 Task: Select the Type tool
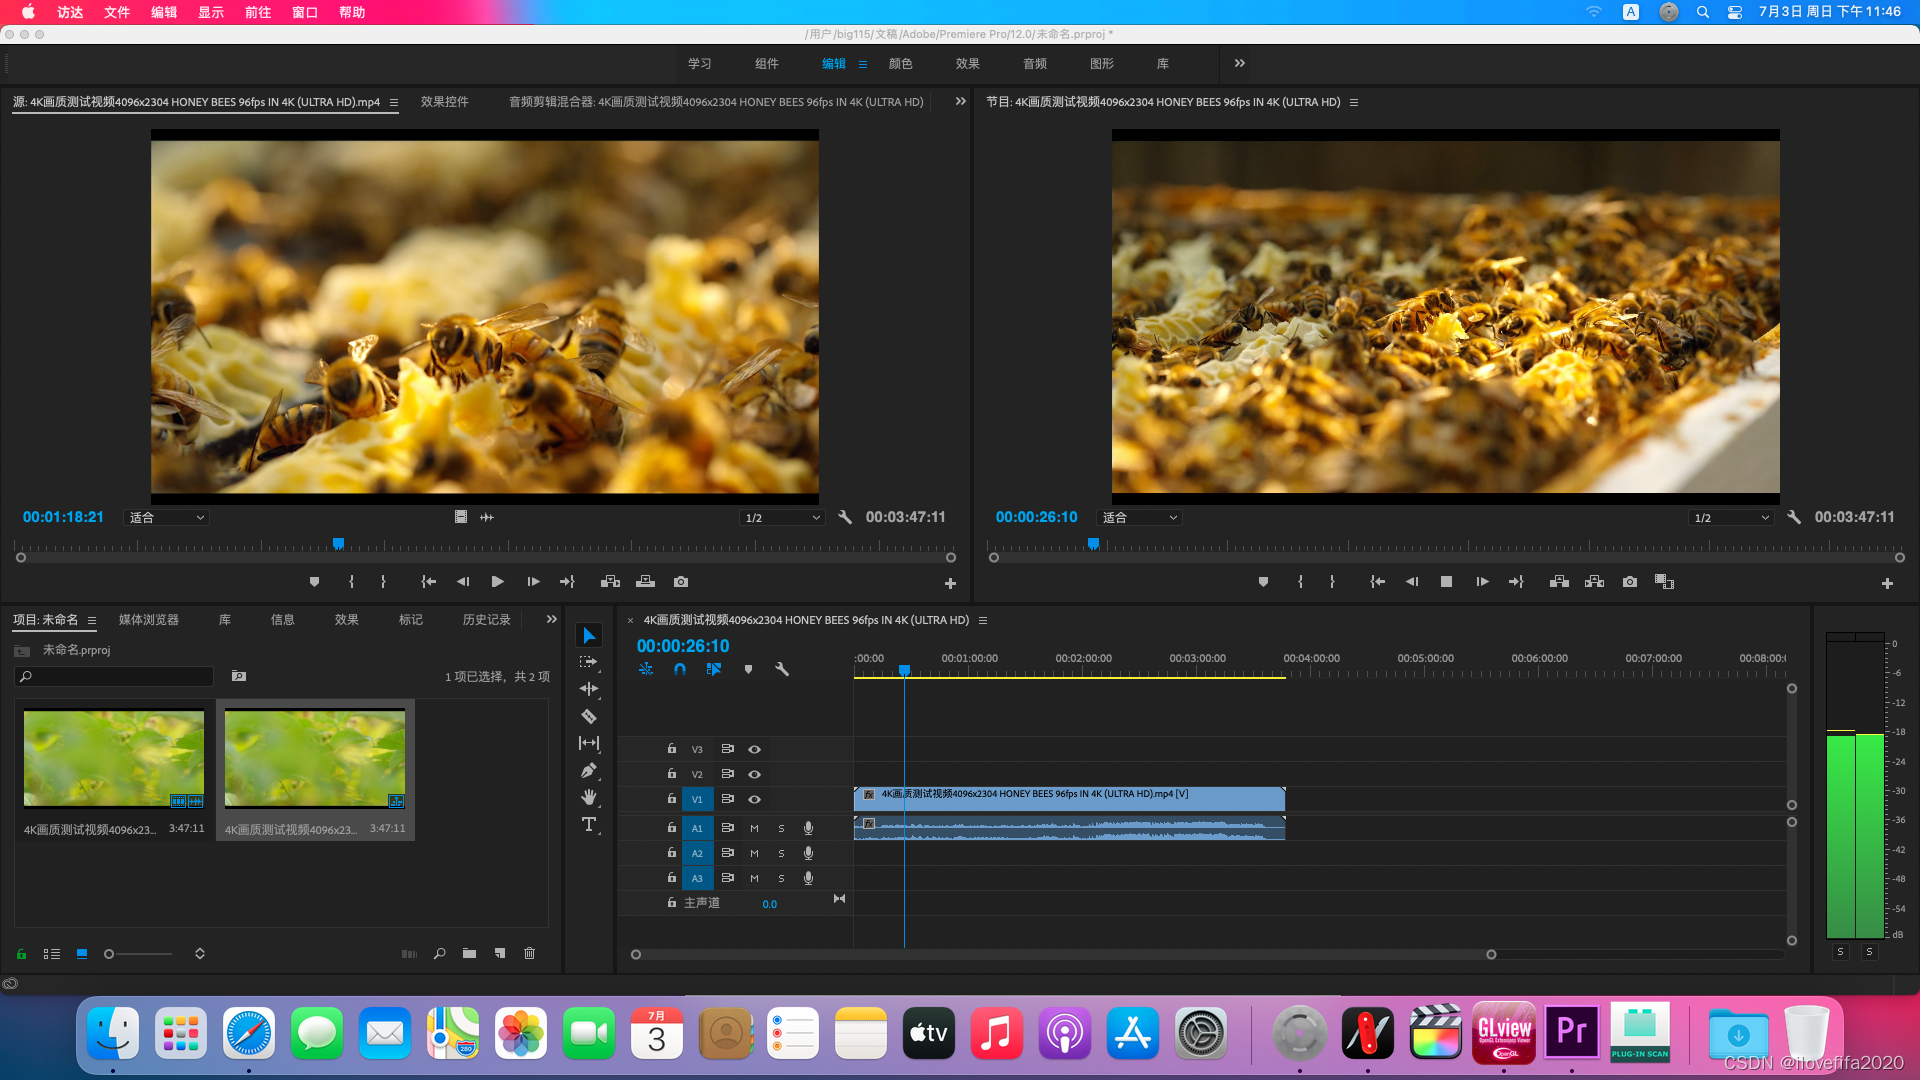click(x=588, y=824)
